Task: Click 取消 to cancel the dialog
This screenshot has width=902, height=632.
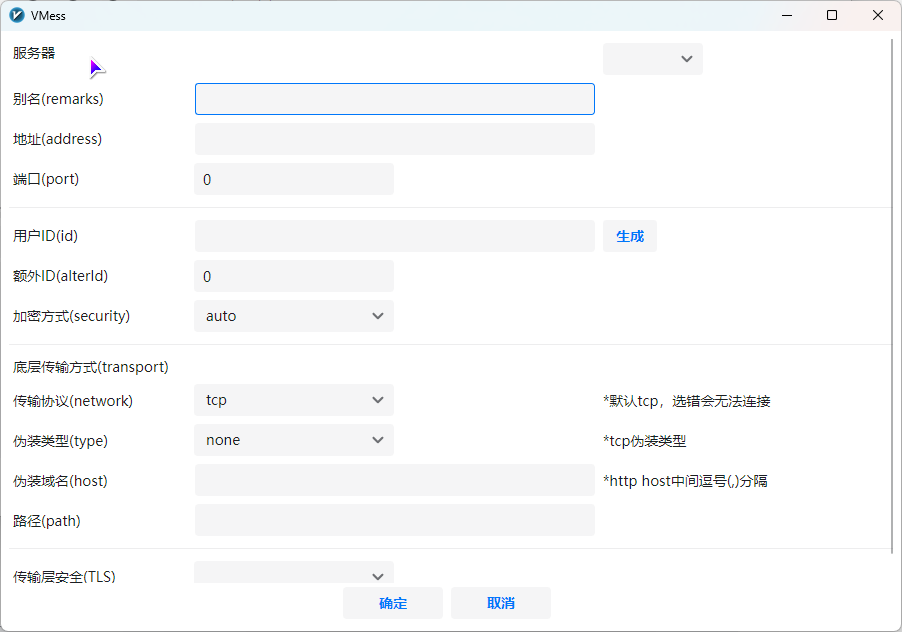Action: tap(500, 603)
